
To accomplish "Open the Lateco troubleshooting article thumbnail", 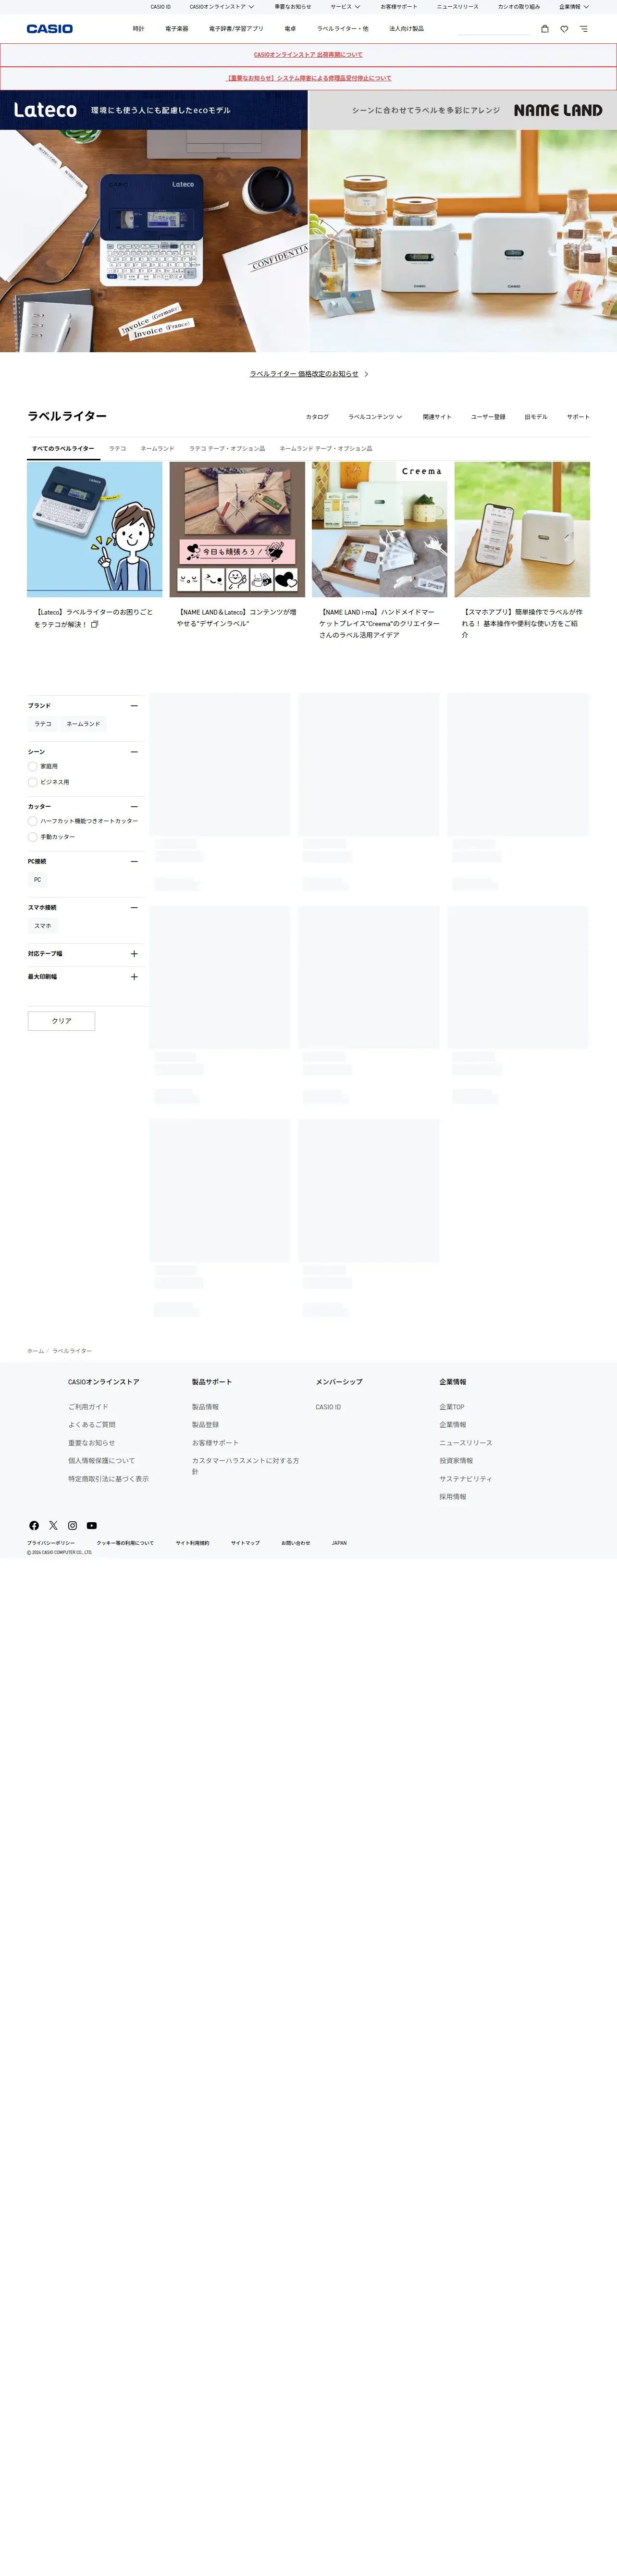I will tap(94, 529).
